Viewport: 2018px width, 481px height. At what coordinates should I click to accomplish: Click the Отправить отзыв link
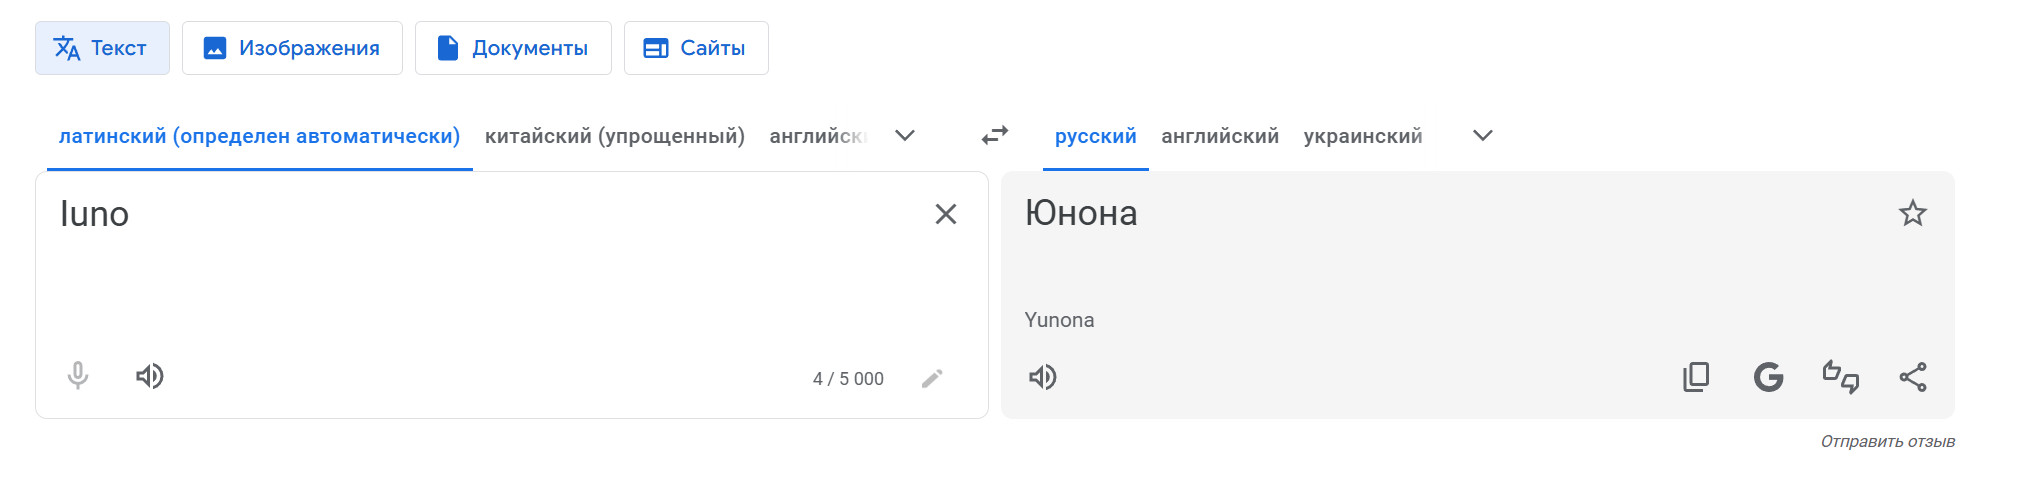(1887, 441)
